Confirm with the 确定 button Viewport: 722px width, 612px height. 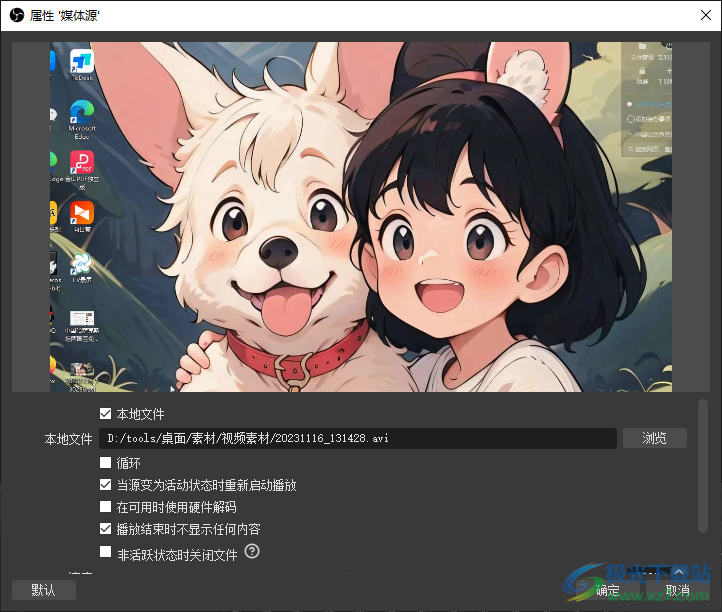click(x=607, y=590)
